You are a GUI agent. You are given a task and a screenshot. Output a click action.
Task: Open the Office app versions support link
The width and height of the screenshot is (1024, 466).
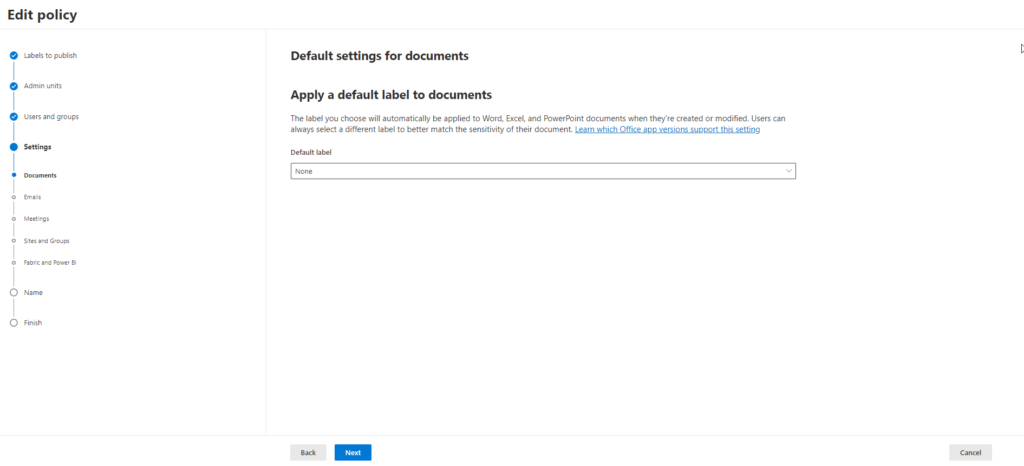[667, 130]
